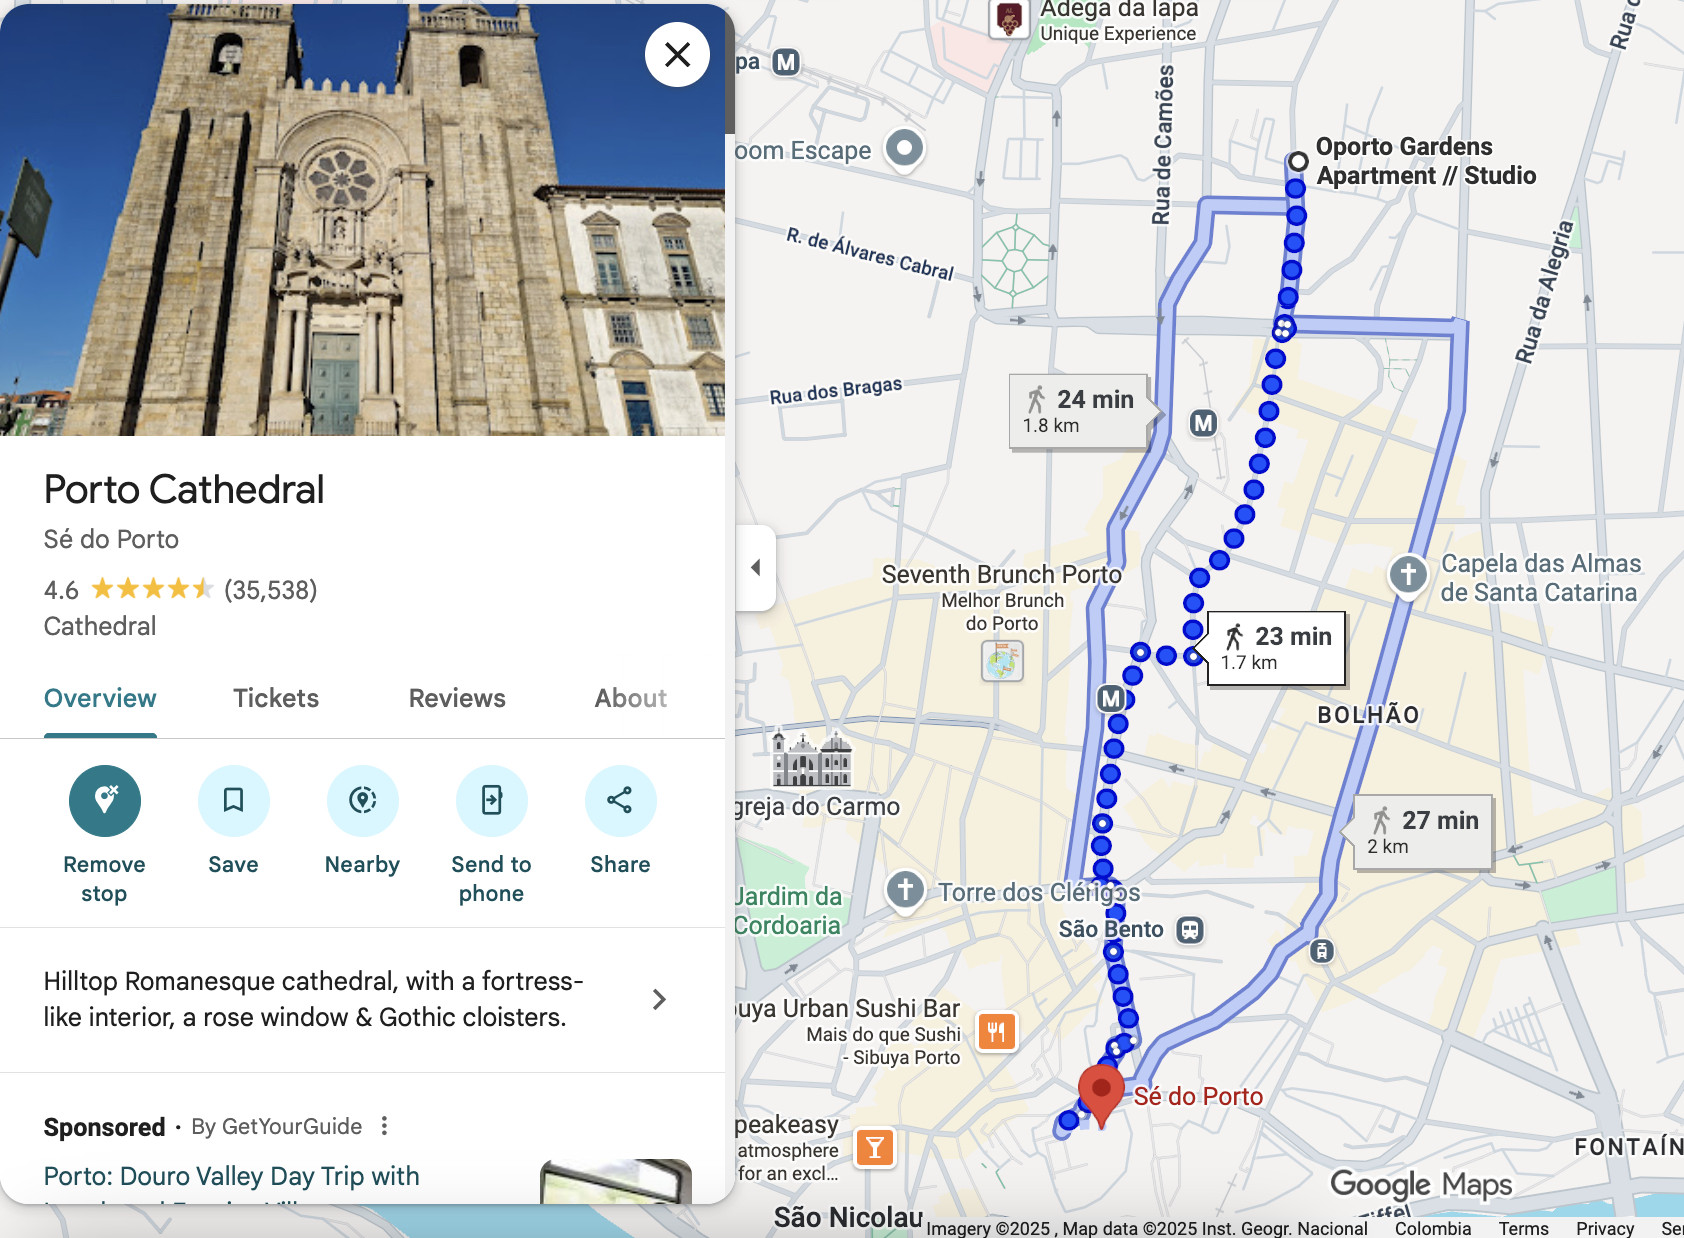Screen dimensions: 1684x1238
Task: Save Porto Cathedral using the bookmark icon
Action: pos(233,800)
